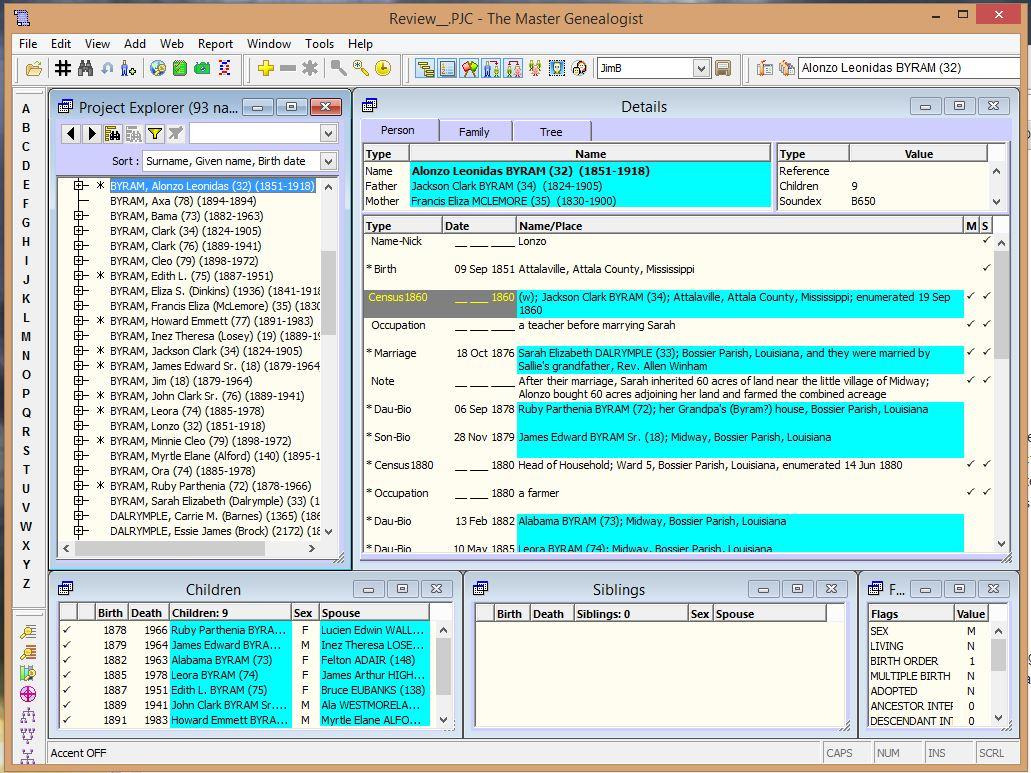Toggle checkmark for Ruby Parthenia child row

[x=67, y=630]
